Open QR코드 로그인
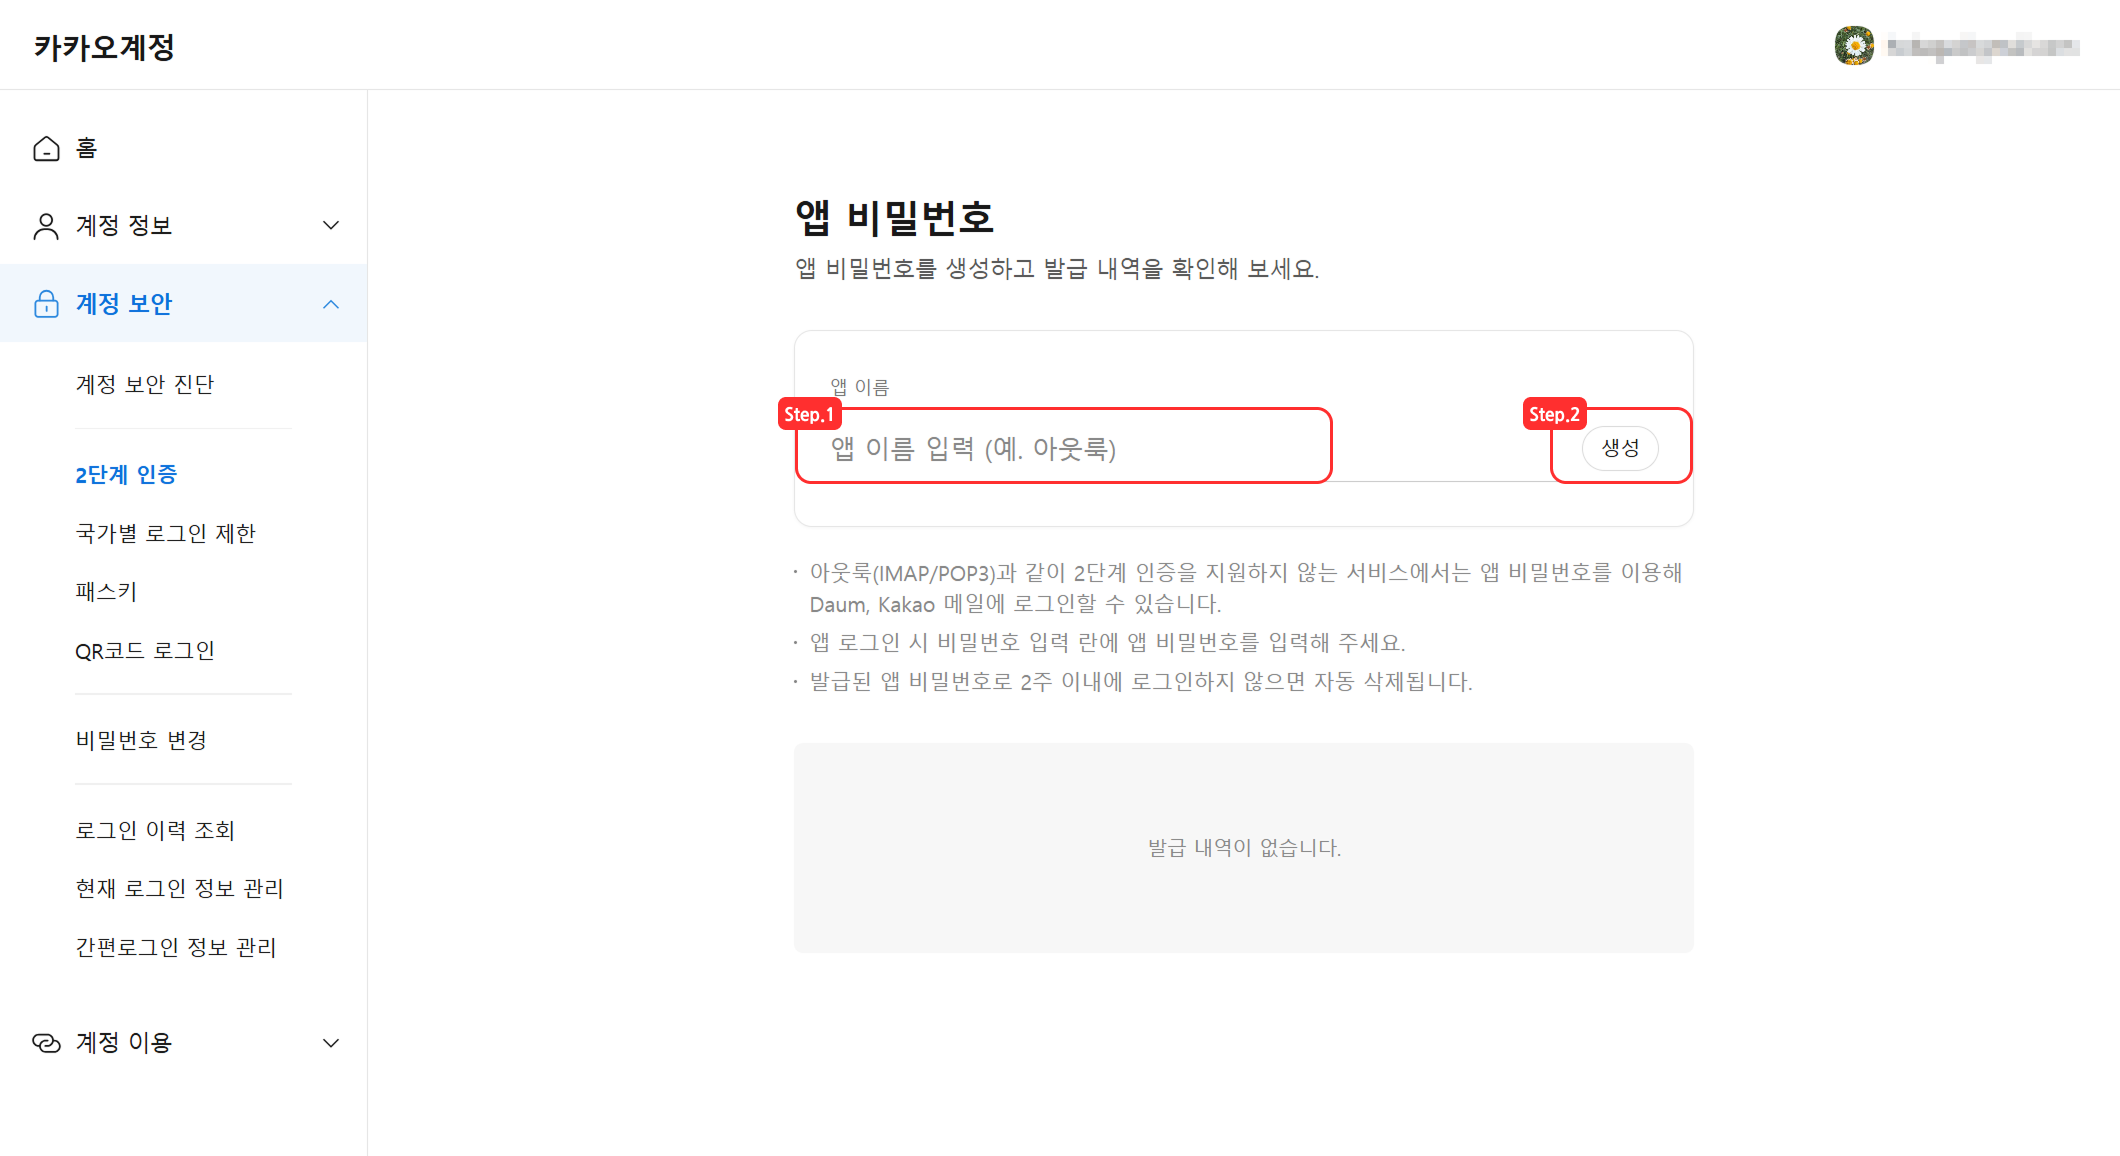Viewport: 2120px width, 1156px height. click(145, 650)
